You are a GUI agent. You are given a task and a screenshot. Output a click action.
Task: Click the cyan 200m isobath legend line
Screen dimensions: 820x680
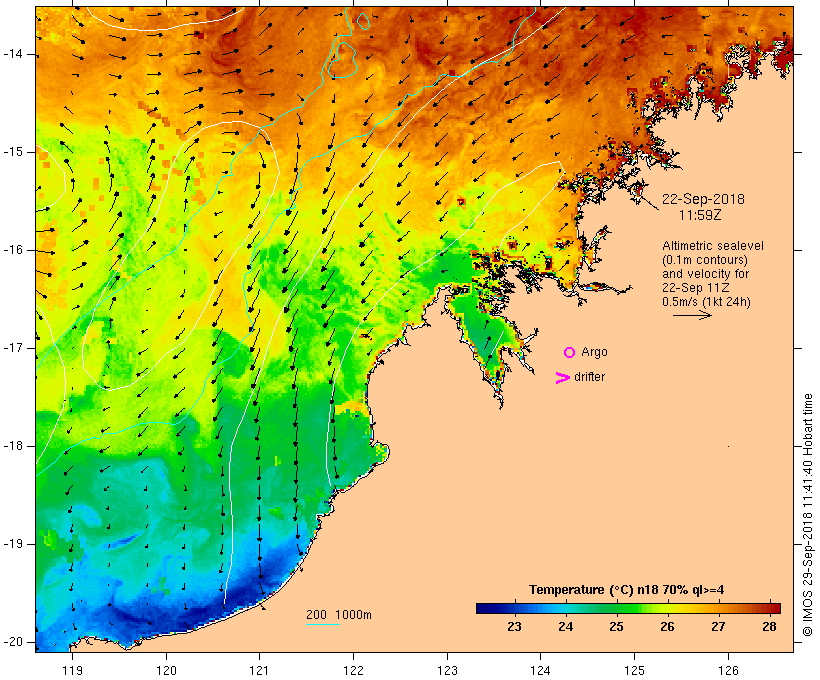(x=323, y=624)
